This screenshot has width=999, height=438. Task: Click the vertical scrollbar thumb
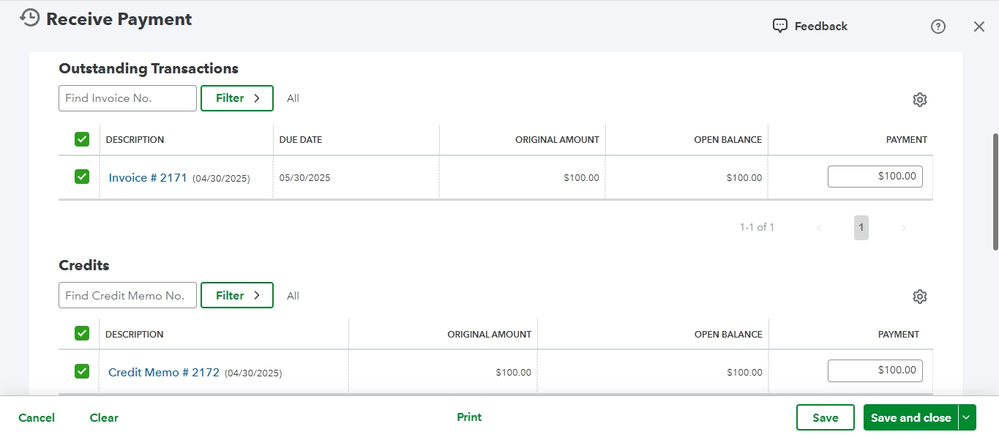(x=994, y=190)
